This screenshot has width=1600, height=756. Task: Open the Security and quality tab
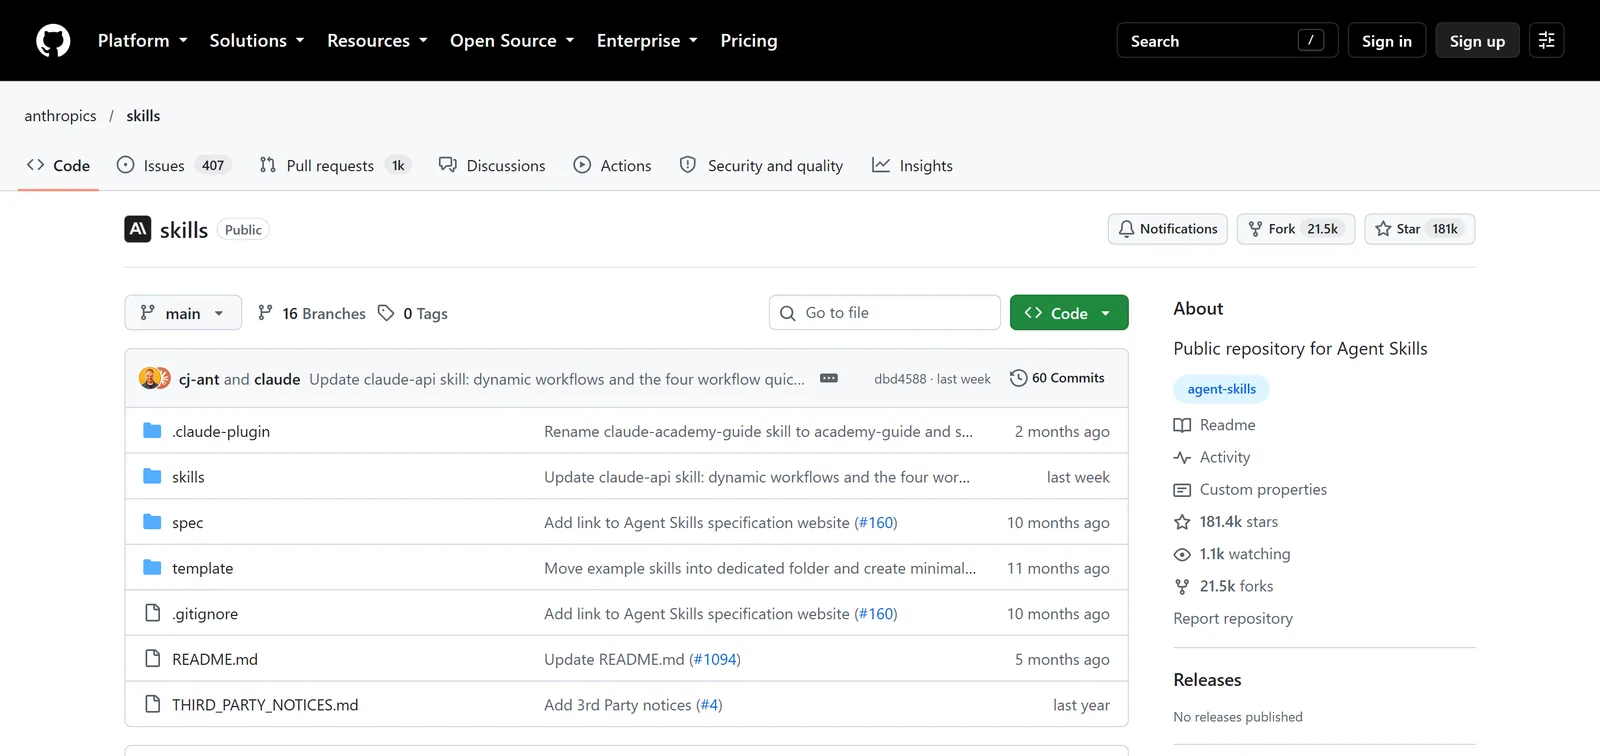pos(761,166)
